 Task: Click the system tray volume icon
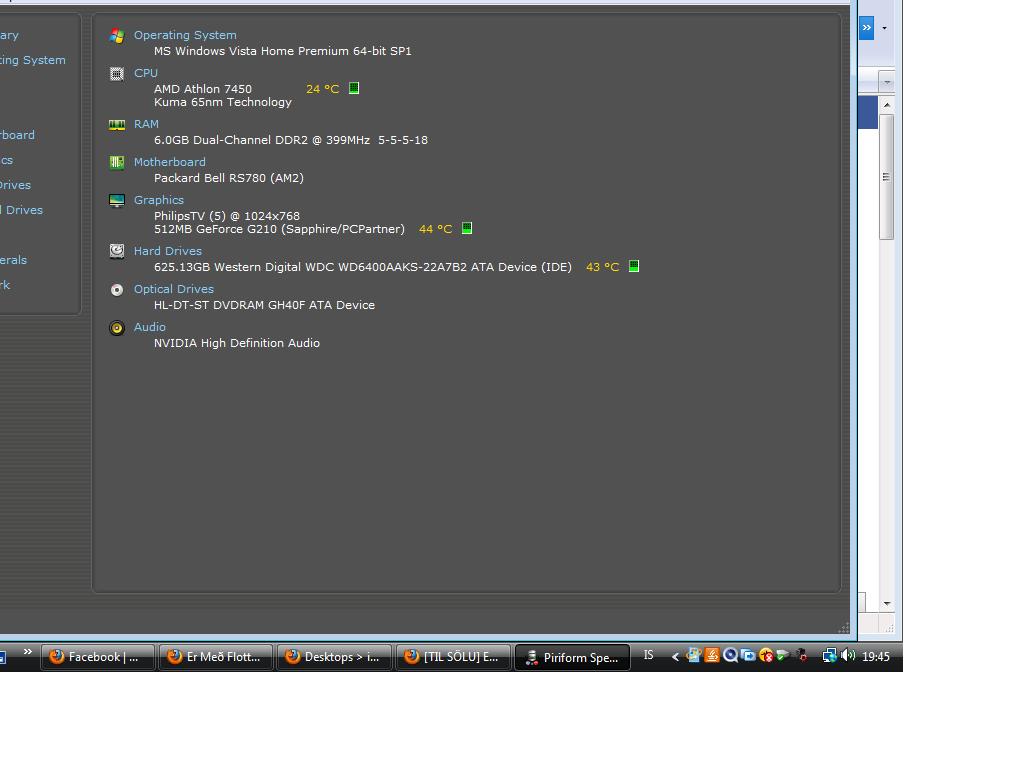click(x=848, y=656)
